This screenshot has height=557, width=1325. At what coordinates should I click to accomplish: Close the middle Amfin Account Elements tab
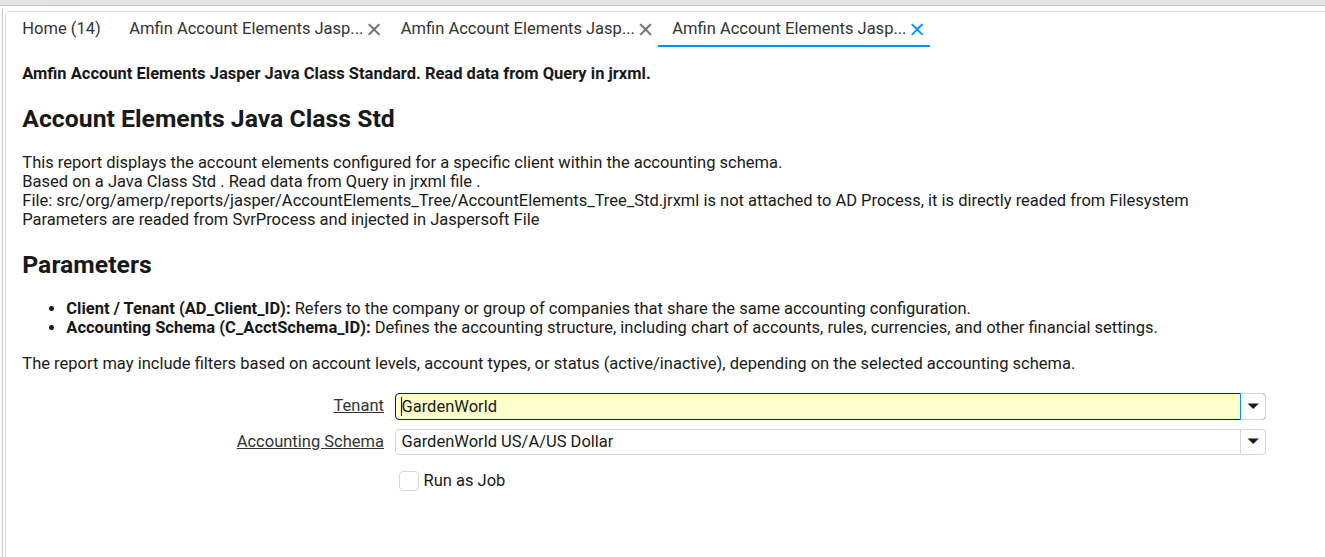click(645, 30)
